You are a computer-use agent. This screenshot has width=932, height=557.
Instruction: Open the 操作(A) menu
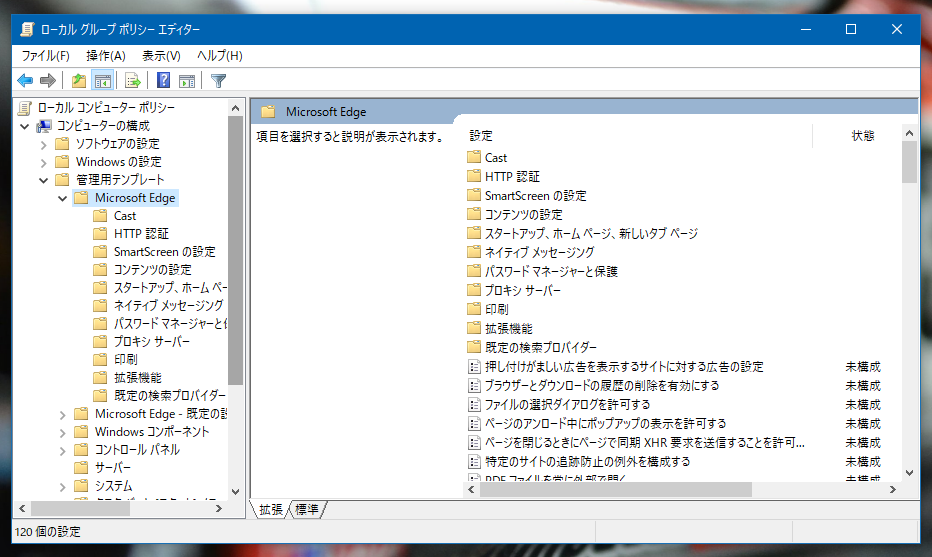106,56
